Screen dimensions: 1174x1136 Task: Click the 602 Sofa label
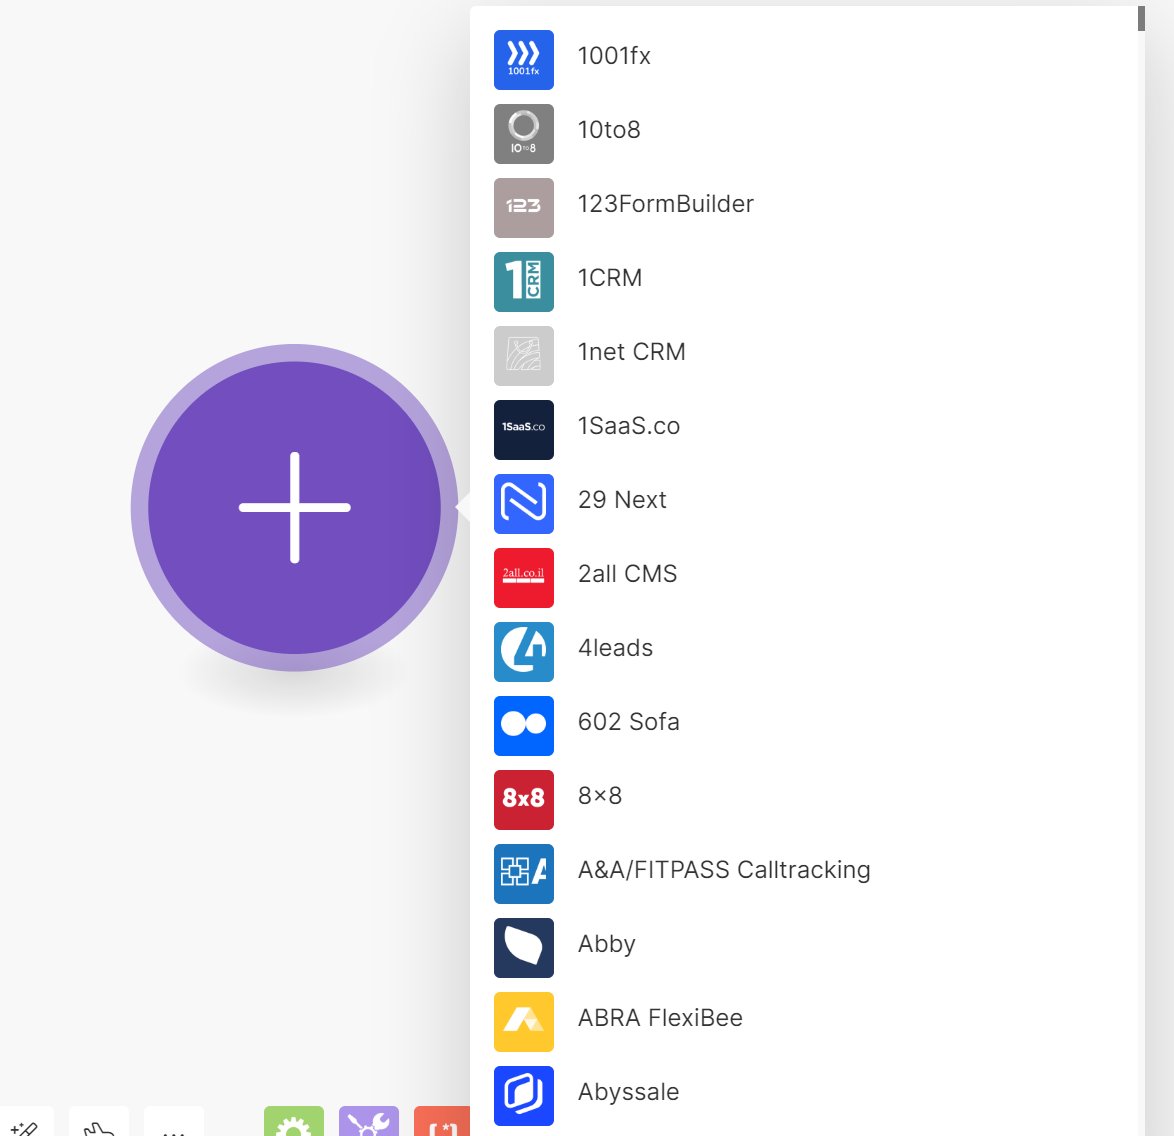[628, 723]
